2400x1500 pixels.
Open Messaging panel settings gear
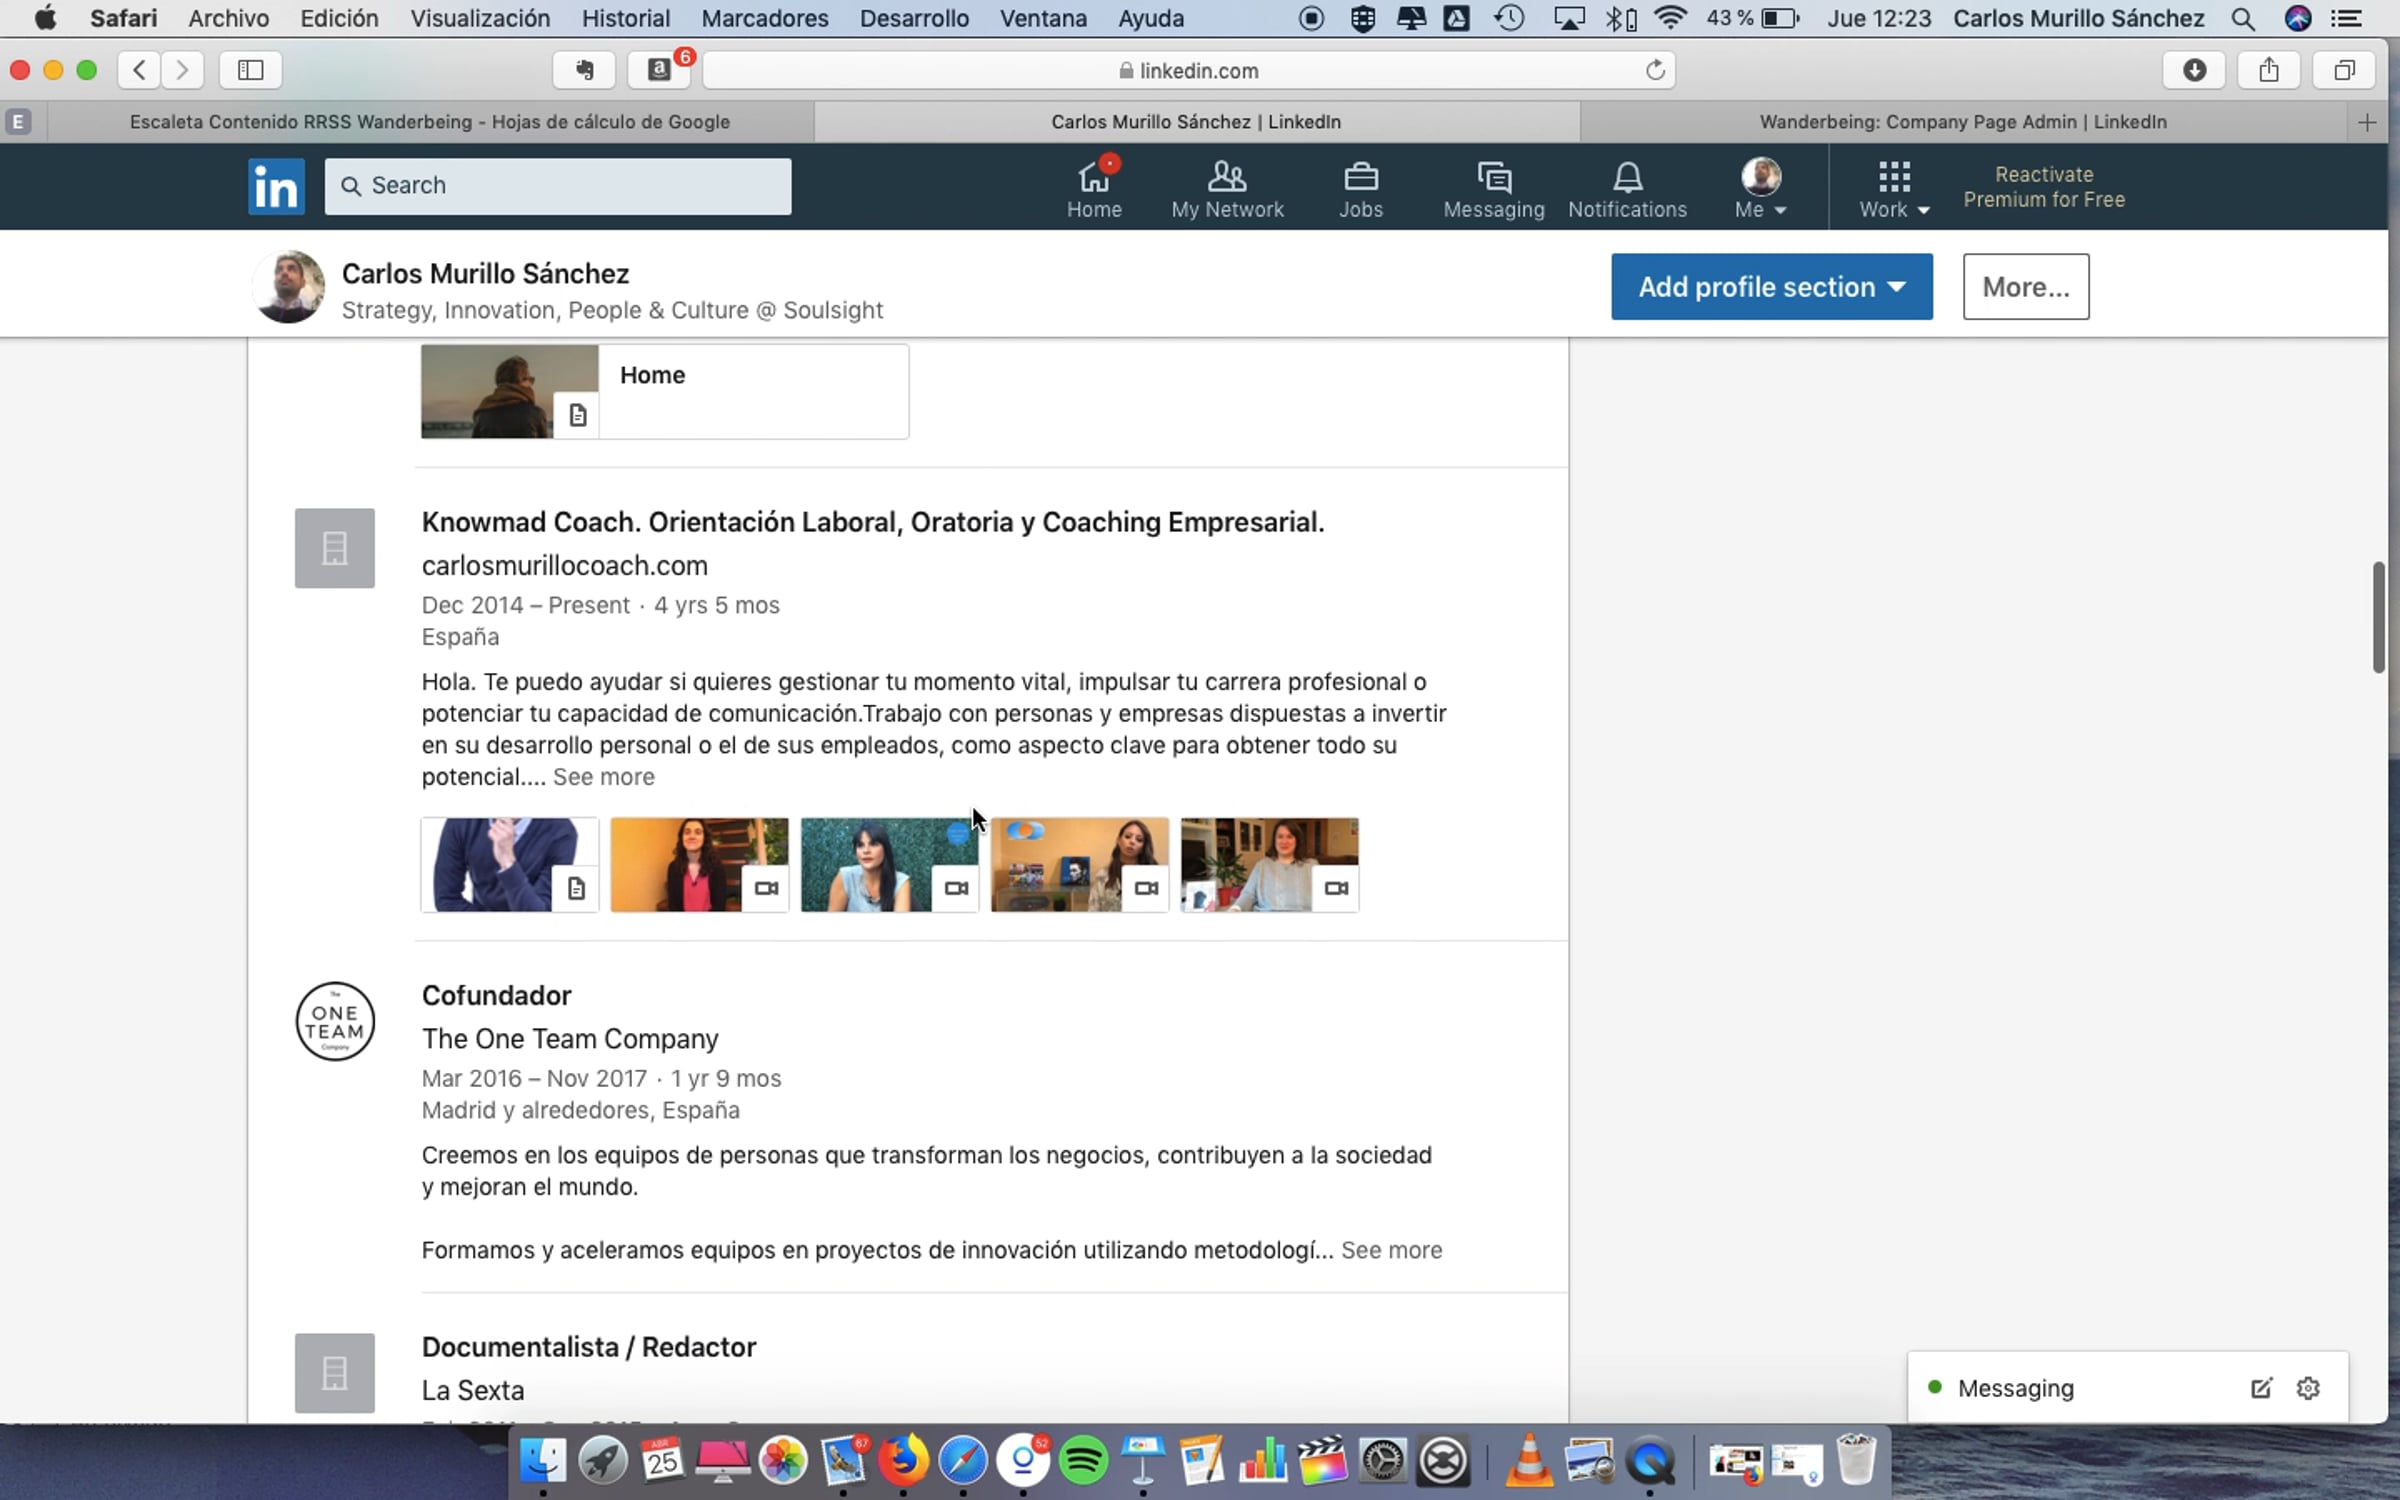tap(2308, 1388)
